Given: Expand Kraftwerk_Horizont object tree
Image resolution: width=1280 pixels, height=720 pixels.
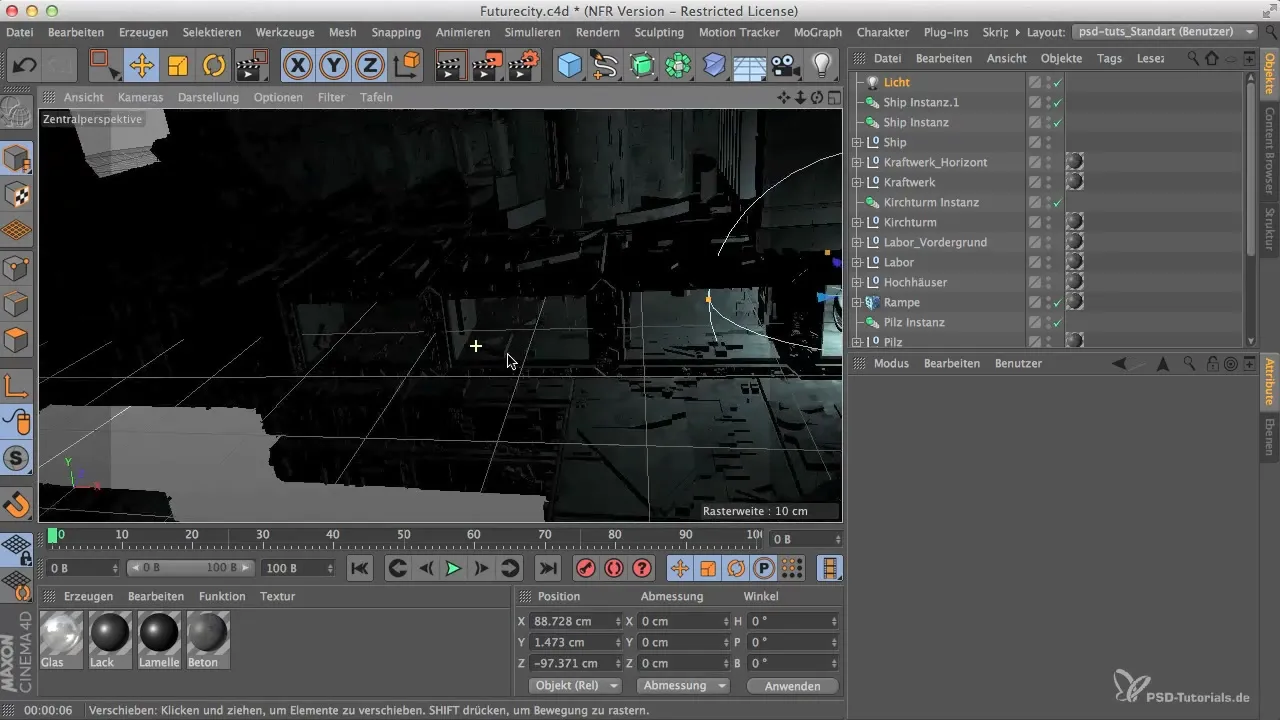Looking at the screenshot, I should (x=857, y=162).
